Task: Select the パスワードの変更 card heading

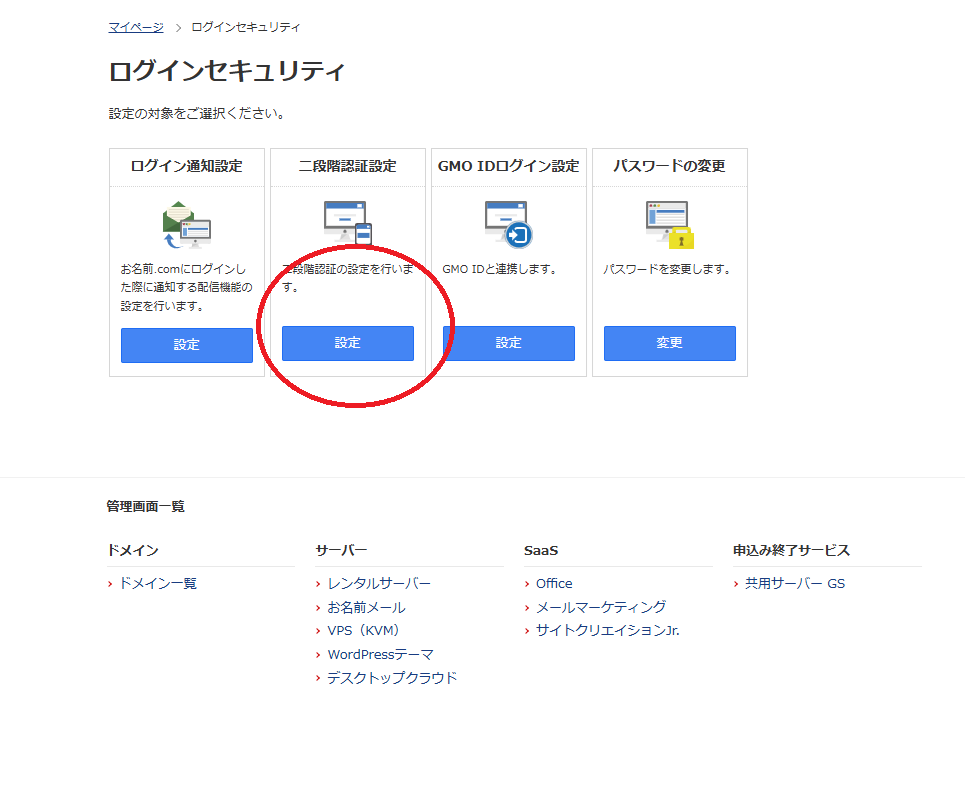Action: coord(670,166)
